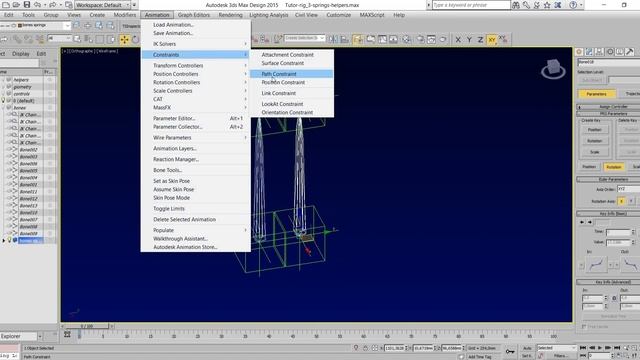Toggle Set Key mode button
Image resolution: width=640 pixels, height=360 pixels.
(x=526, y=356)
